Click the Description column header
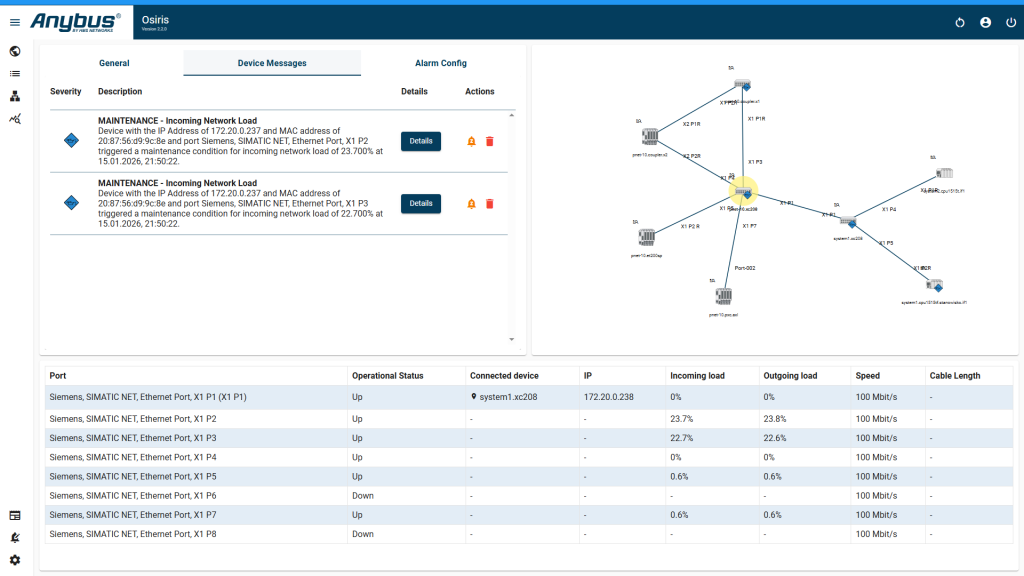 (x=120, y=91)
